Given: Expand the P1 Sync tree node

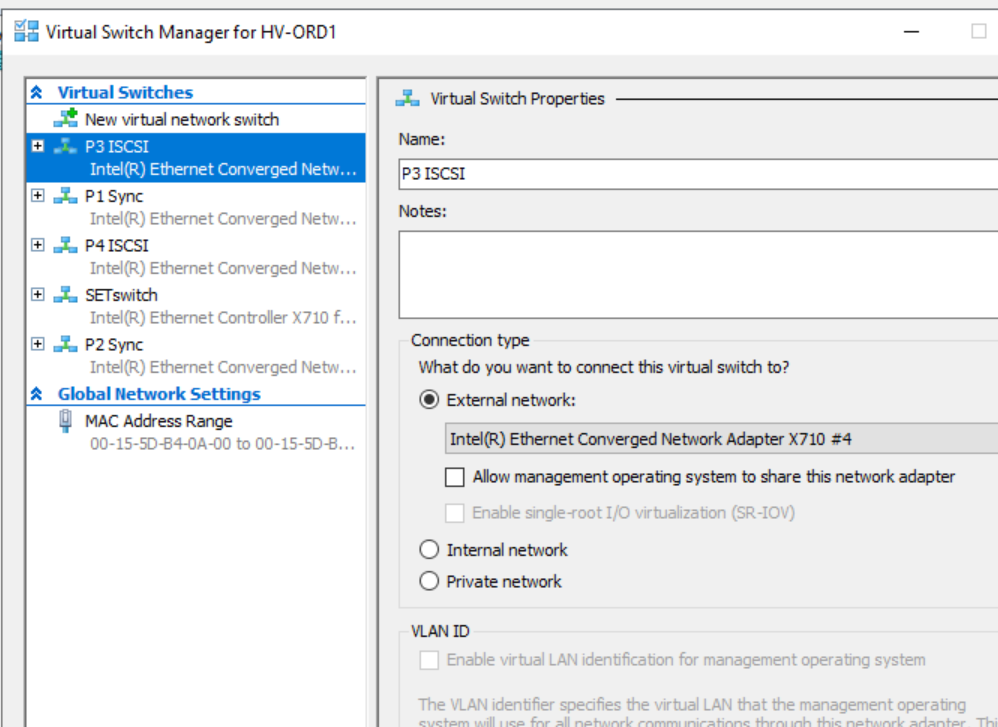Looking at the screenshot, I should [38, 195].
